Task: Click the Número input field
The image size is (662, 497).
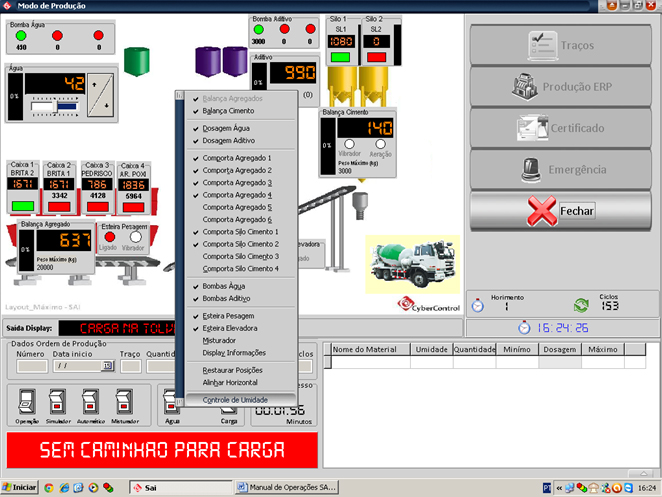Action: click(31, 367)
